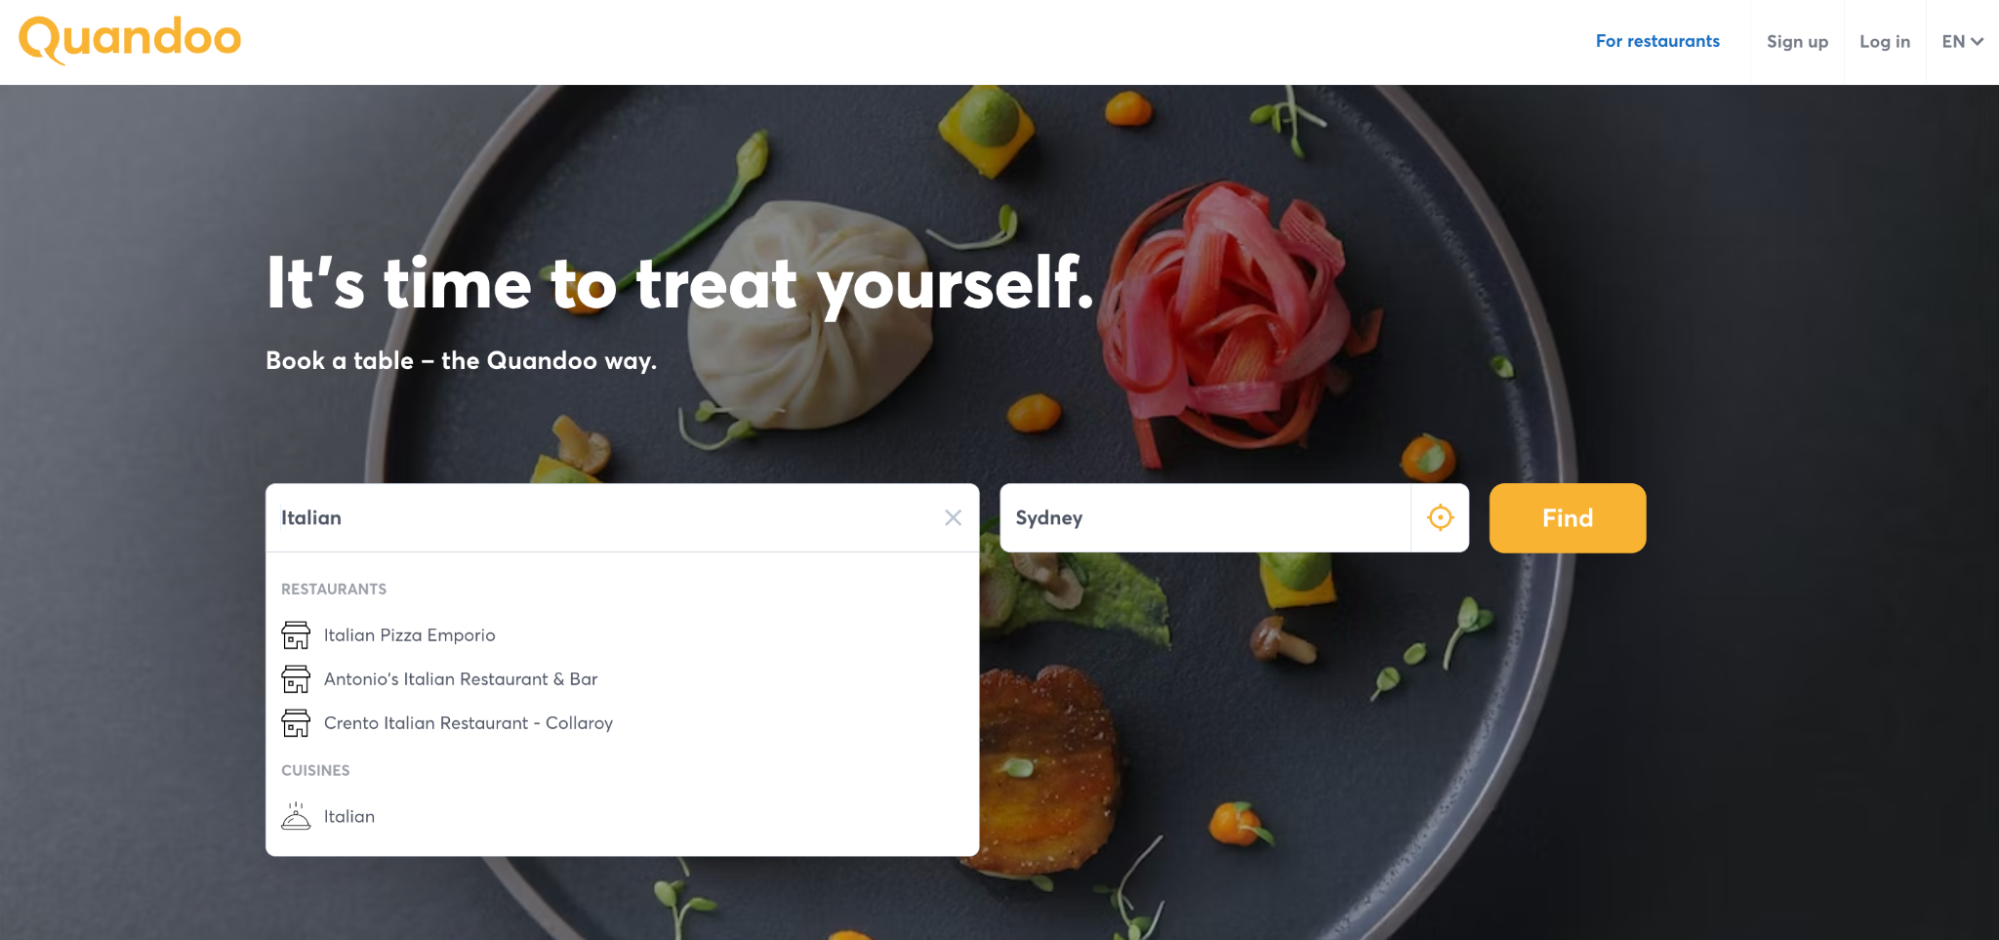Viewport: 1999px width, 940px height.
Task: Open the For restaurants page
Action: coord(1657,41)
